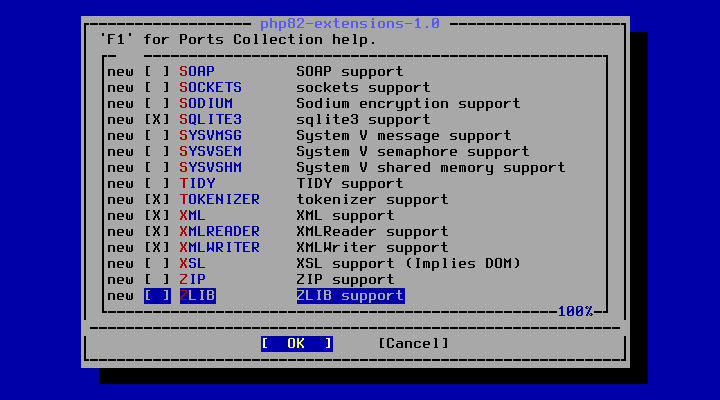Uncheck the XML support checkbox
The width and height of the screenshot is (720, 400).
(x=157, y=216)
